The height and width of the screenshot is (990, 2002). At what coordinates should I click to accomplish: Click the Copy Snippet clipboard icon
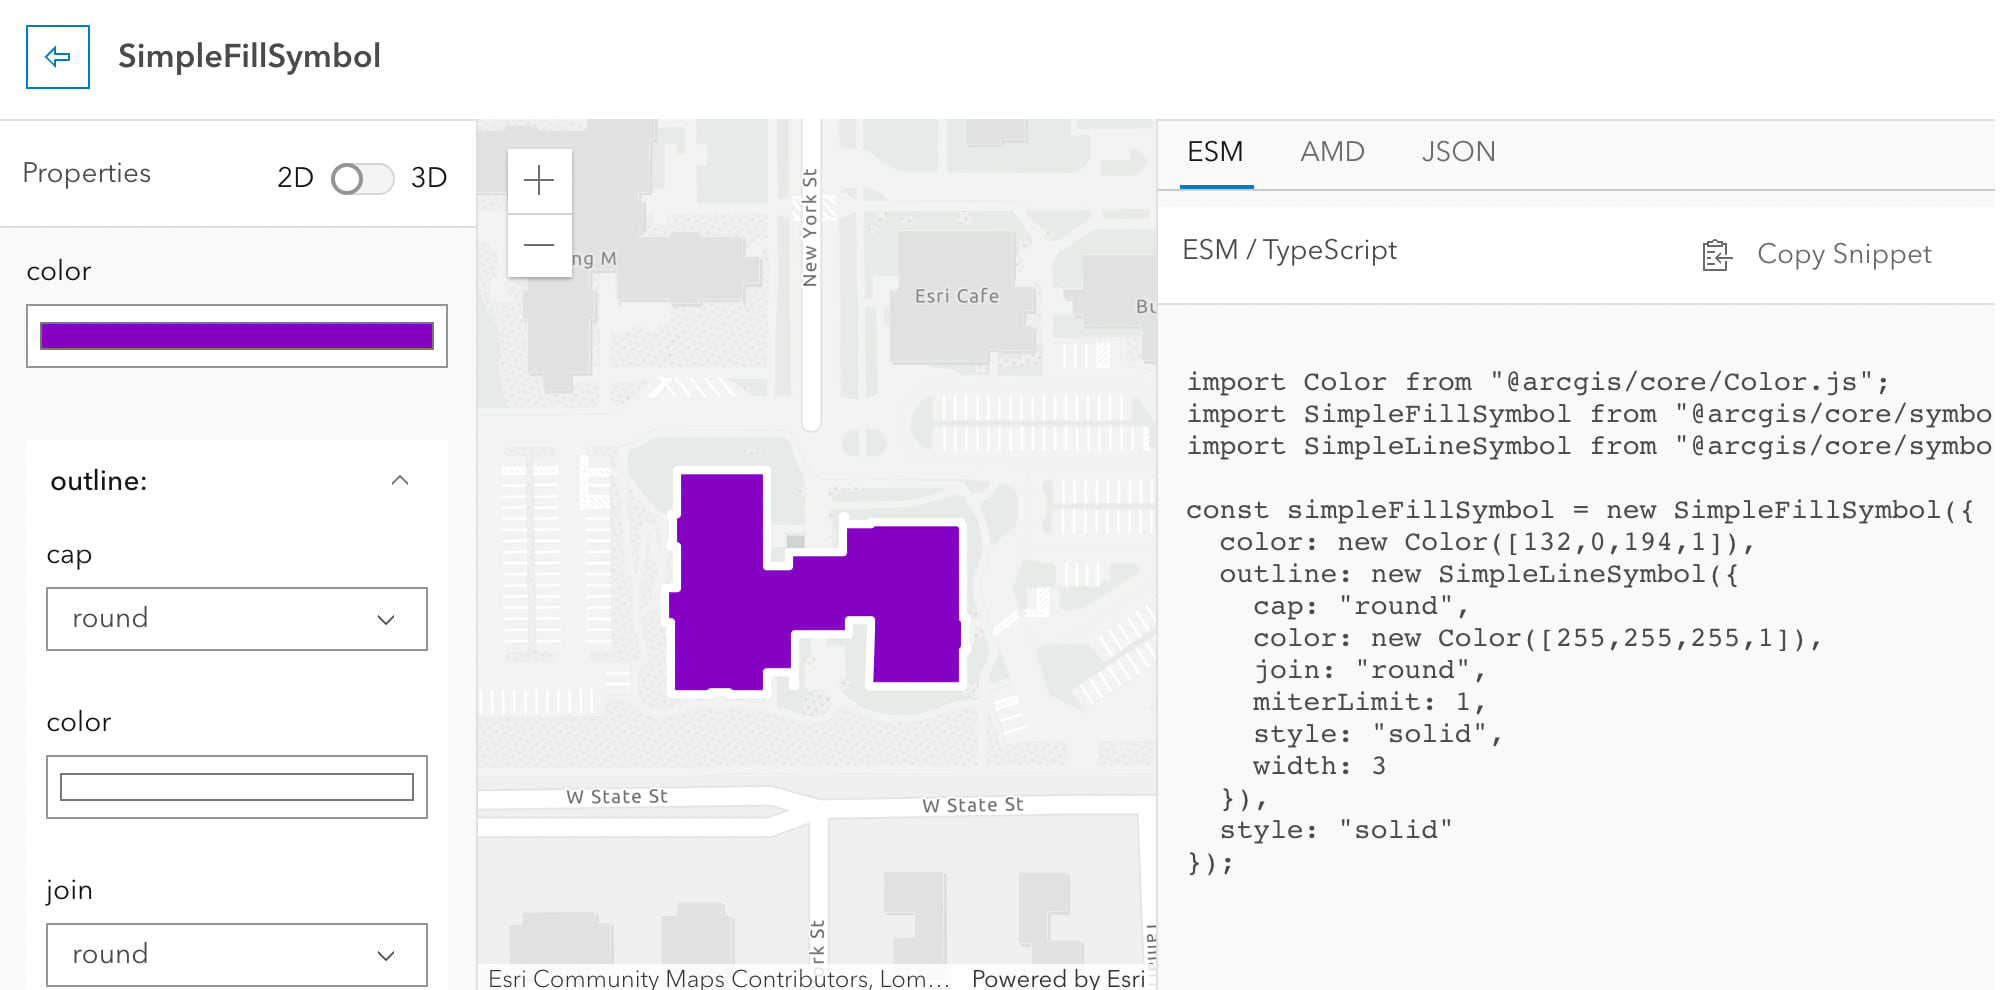pyautogui.click(x=1716, y=255)
